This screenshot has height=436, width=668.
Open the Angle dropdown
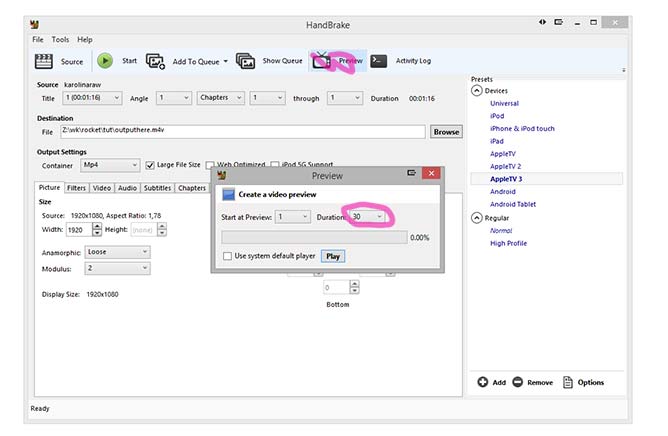(173, 98)
